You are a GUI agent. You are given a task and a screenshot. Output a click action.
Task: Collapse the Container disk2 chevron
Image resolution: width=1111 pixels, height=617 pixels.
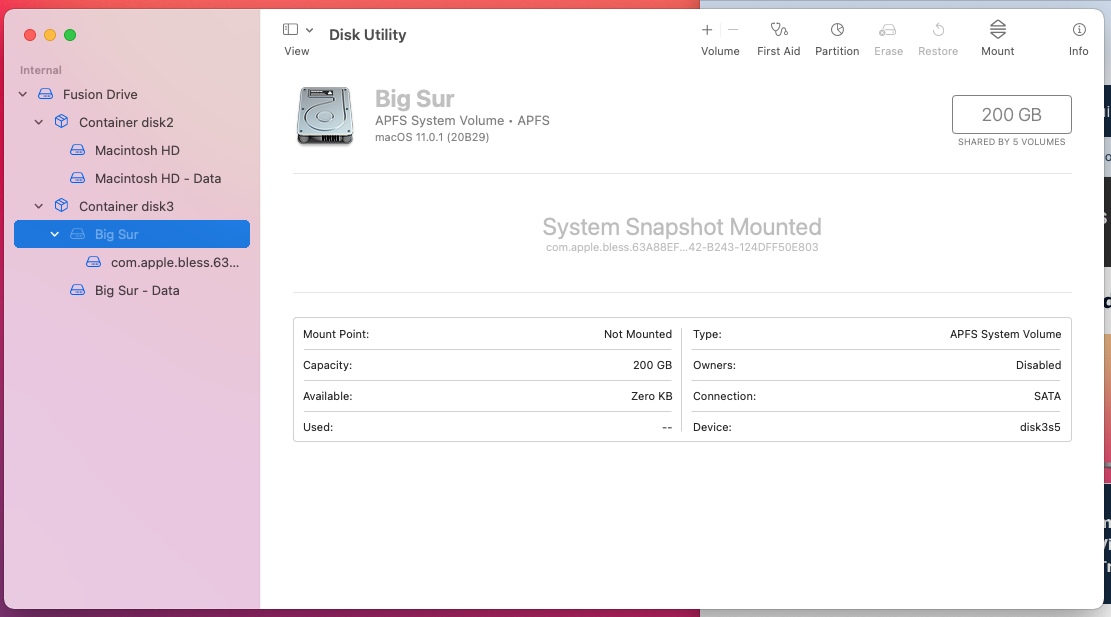(39, 122)
